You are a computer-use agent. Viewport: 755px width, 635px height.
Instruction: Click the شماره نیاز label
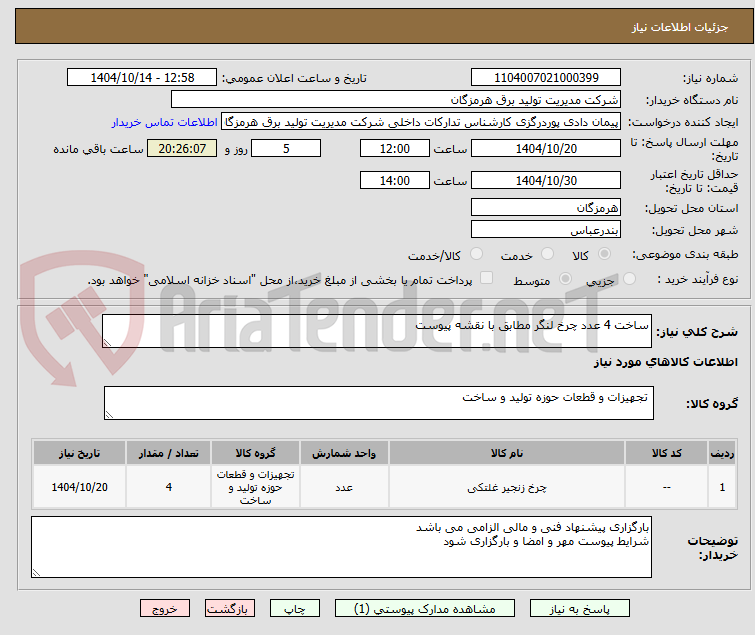[x=710, y=78]
